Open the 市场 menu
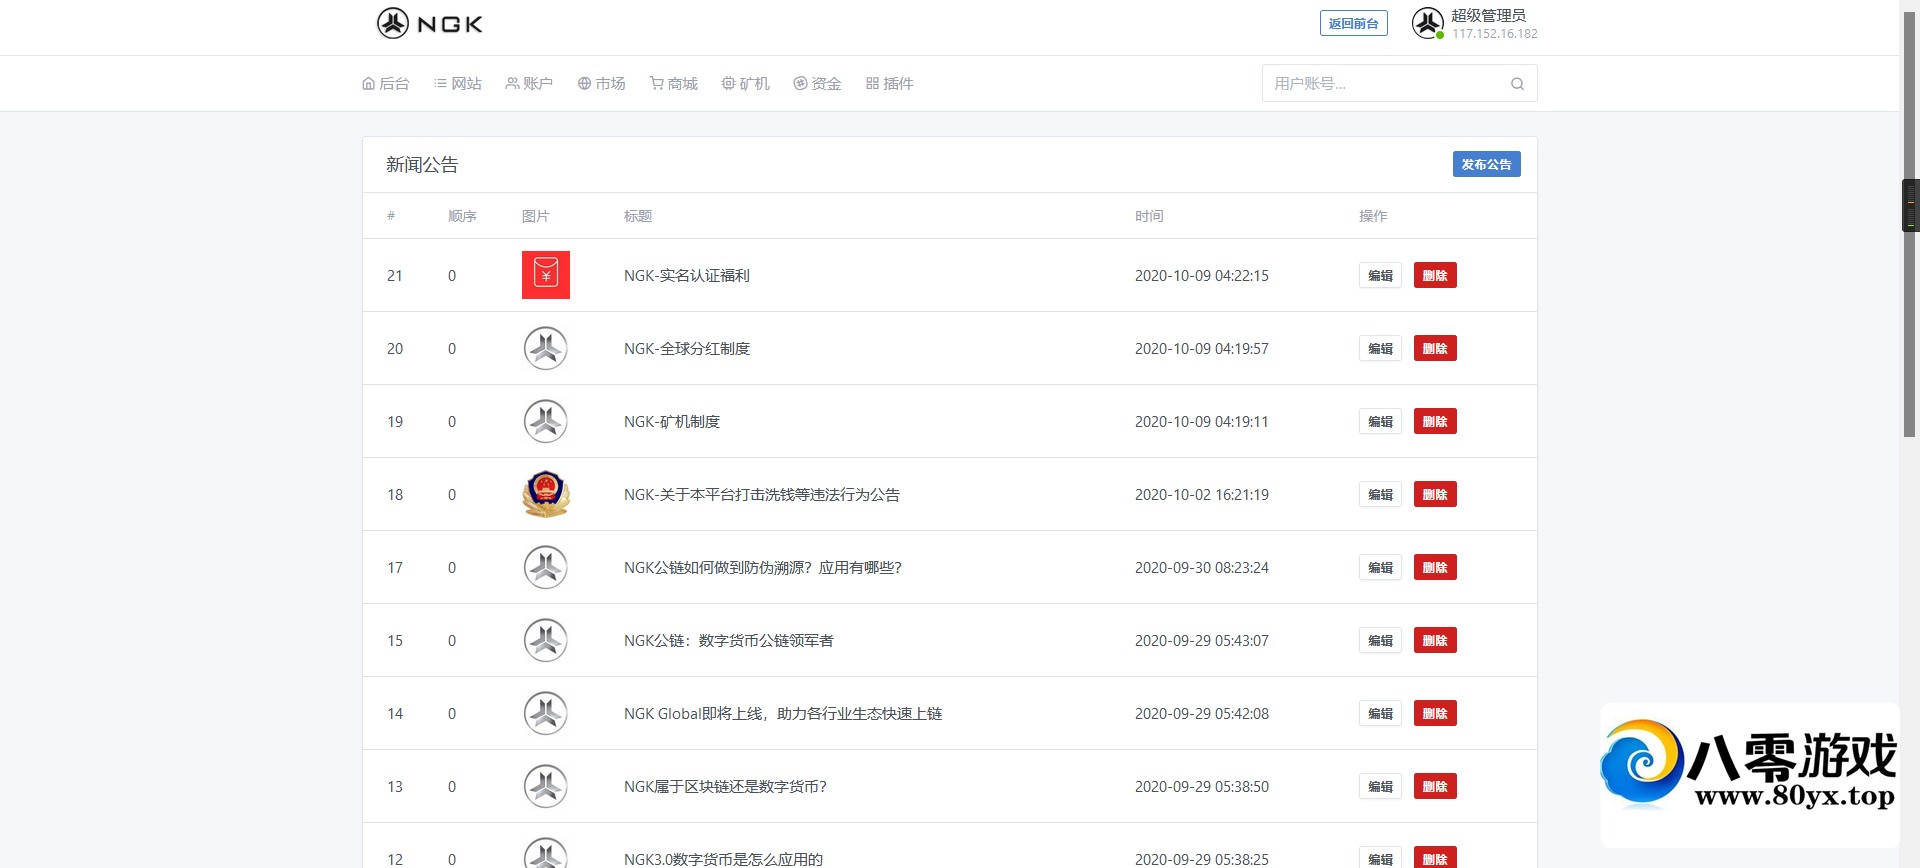This screenshot has width=1920, height=868. pyautogui.click(x=602, y=84)
